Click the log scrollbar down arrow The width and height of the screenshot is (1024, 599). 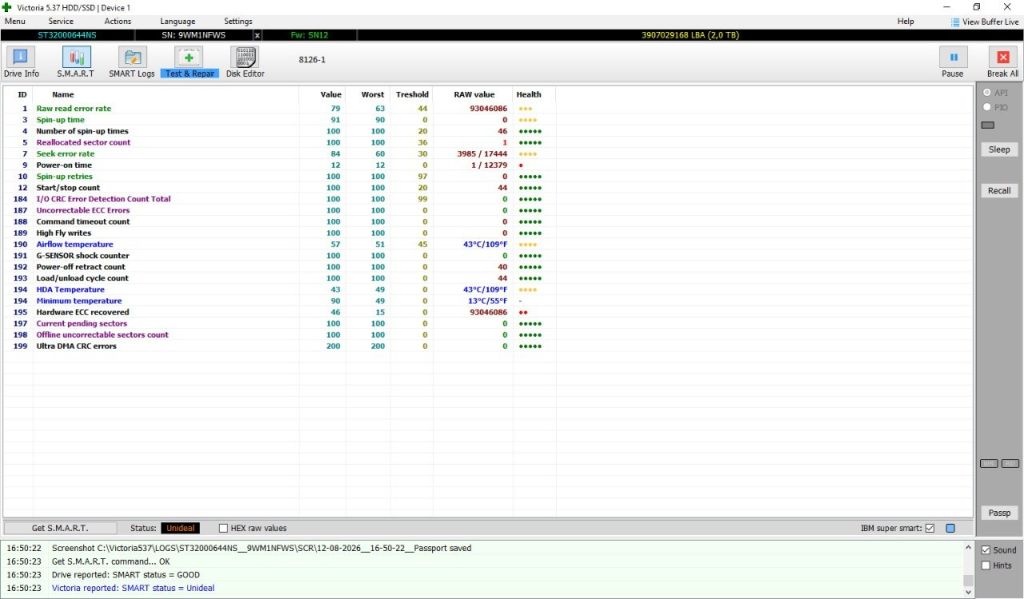point(968,592)
